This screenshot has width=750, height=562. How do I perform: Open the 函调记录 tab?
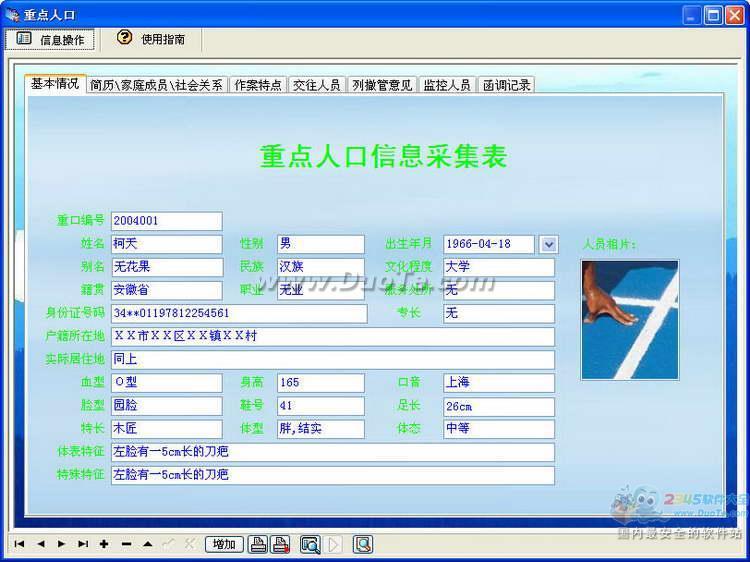click(506, 85)
